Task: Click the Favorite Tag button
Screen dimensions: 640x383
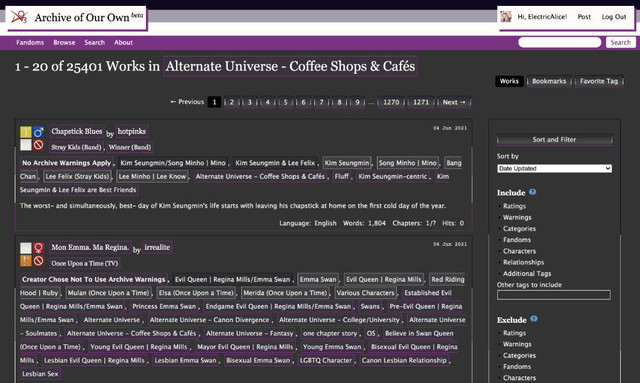Action: click(x=599, y=81)
